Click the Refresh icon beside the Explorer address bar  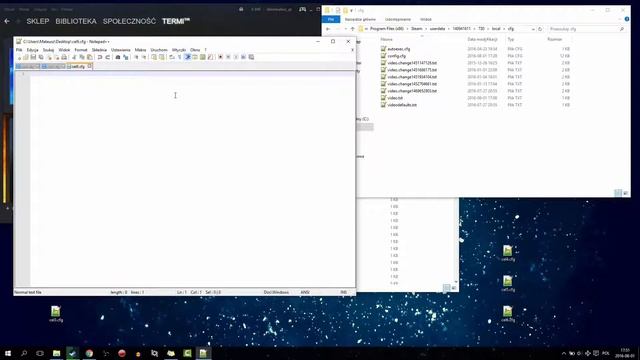tap(540, 29)
